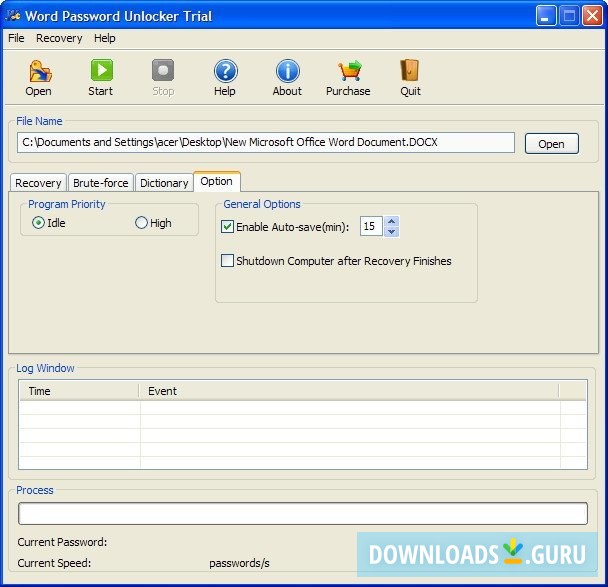The width and height of the screenshot is (608, 587).
Task: Click the Open button beside file path
Action: [x=551, y=144]
